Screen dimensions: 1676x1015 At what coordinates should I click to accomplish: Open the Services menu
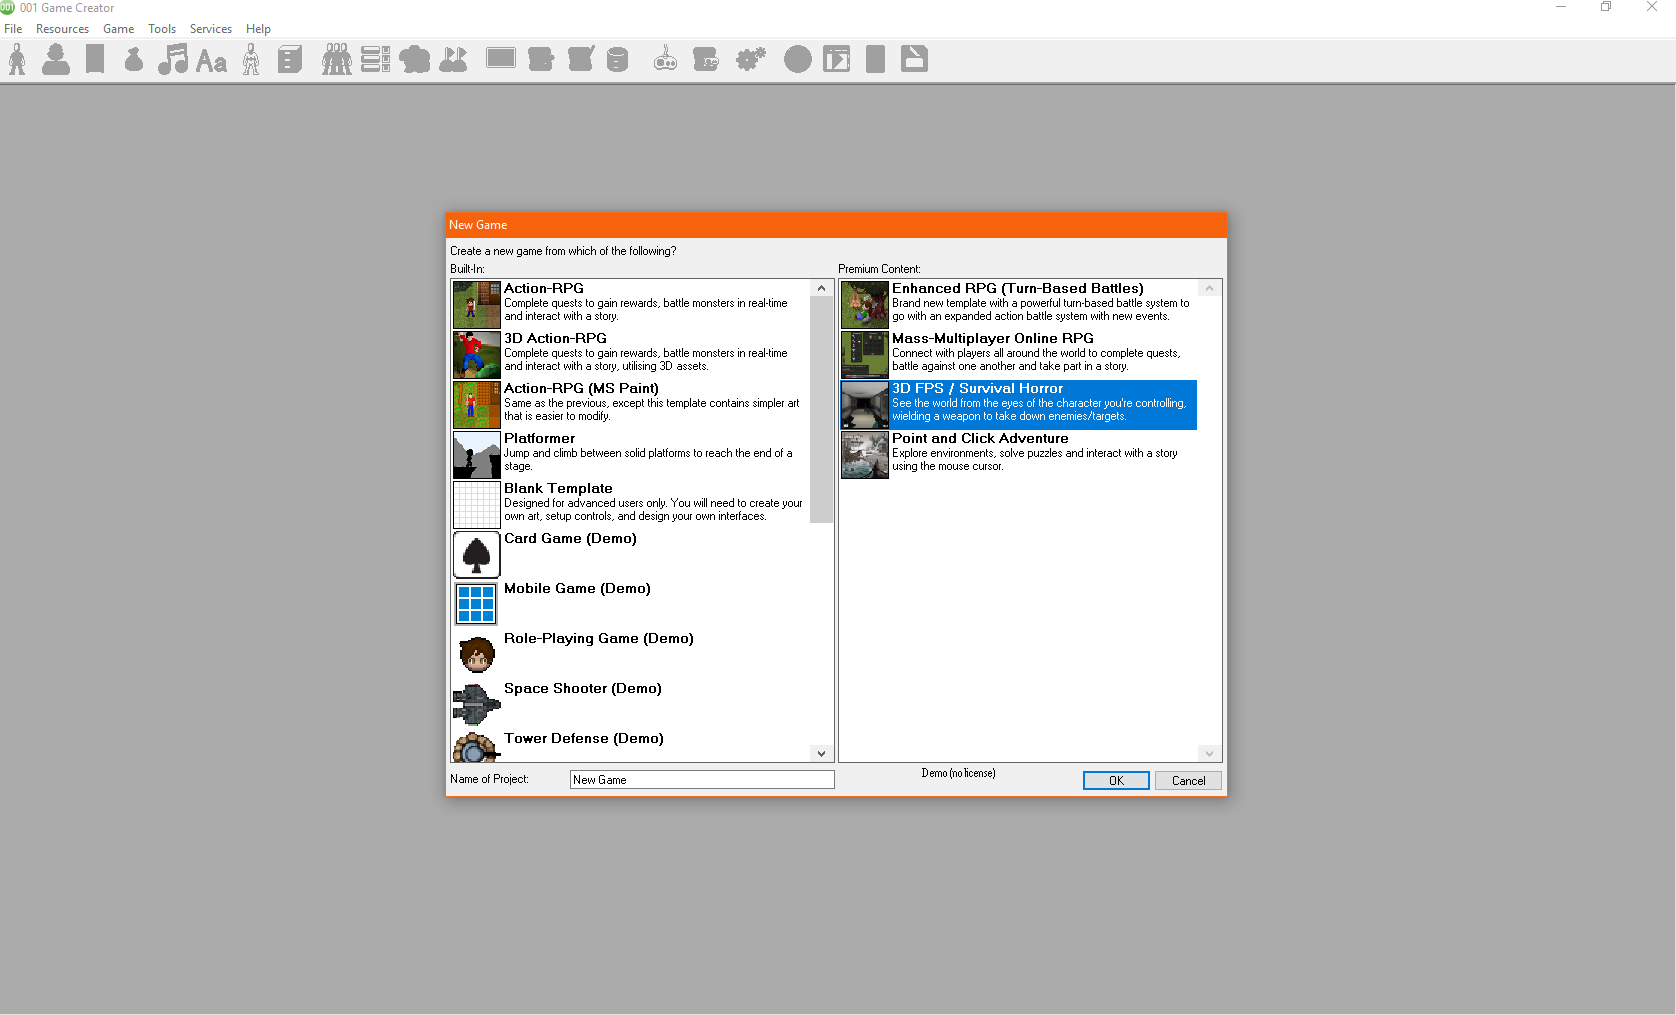pyautogui.click(x=211, y=29)
